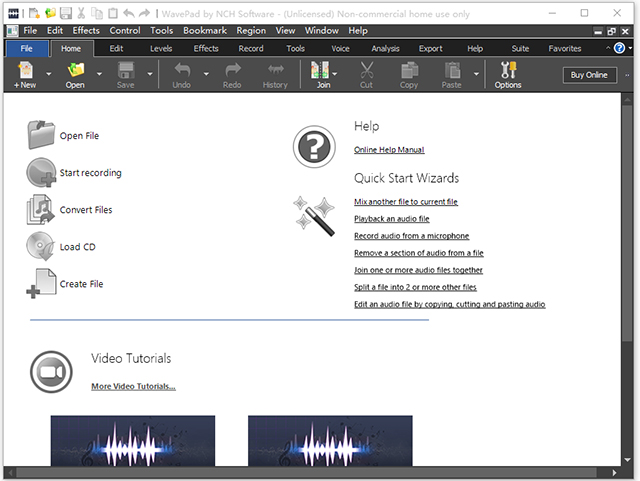Click the title bar undo arrow icon

click(x=129, y=13)
